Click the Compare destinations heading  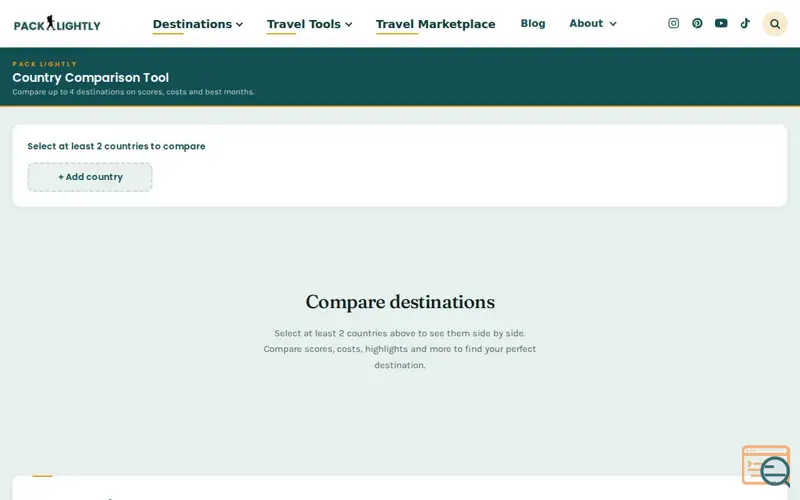400,302
